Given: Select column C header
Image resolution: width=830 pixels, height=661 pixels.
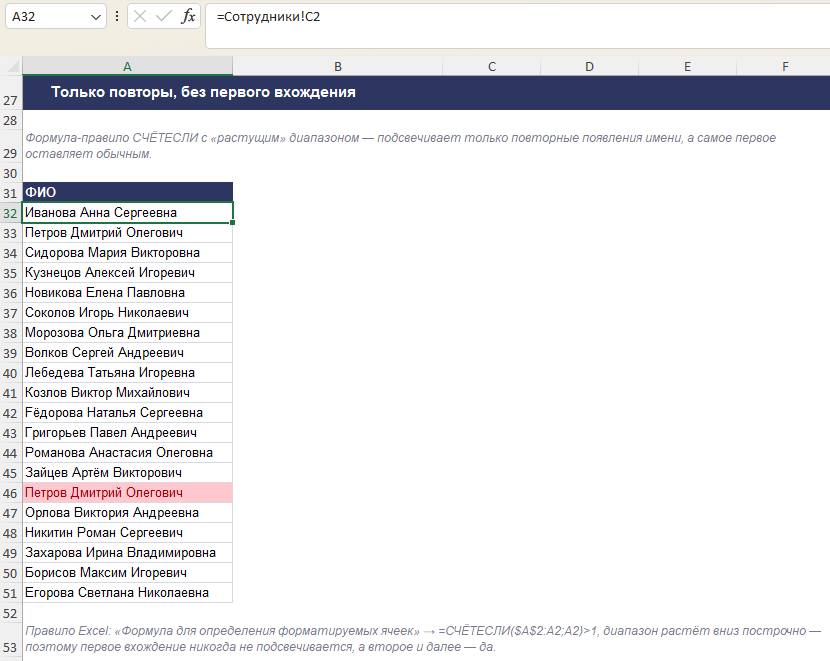Looking at the screenshot, I should (492, 66).
